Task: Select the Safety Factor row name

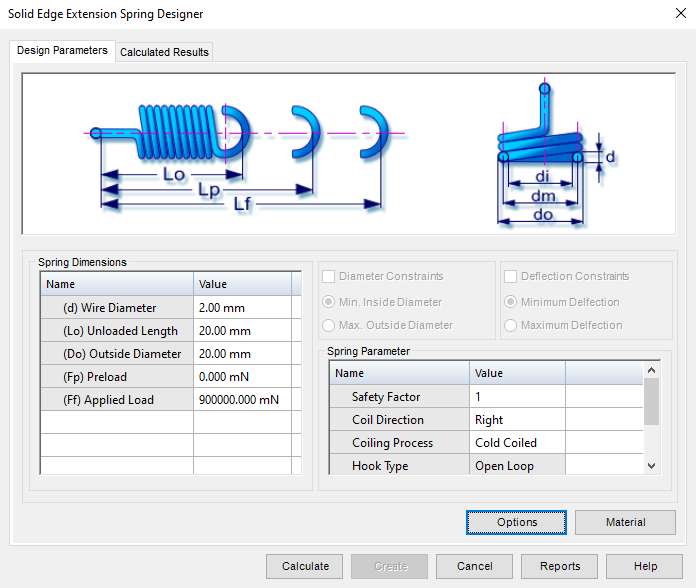Action: coord(399,396)
